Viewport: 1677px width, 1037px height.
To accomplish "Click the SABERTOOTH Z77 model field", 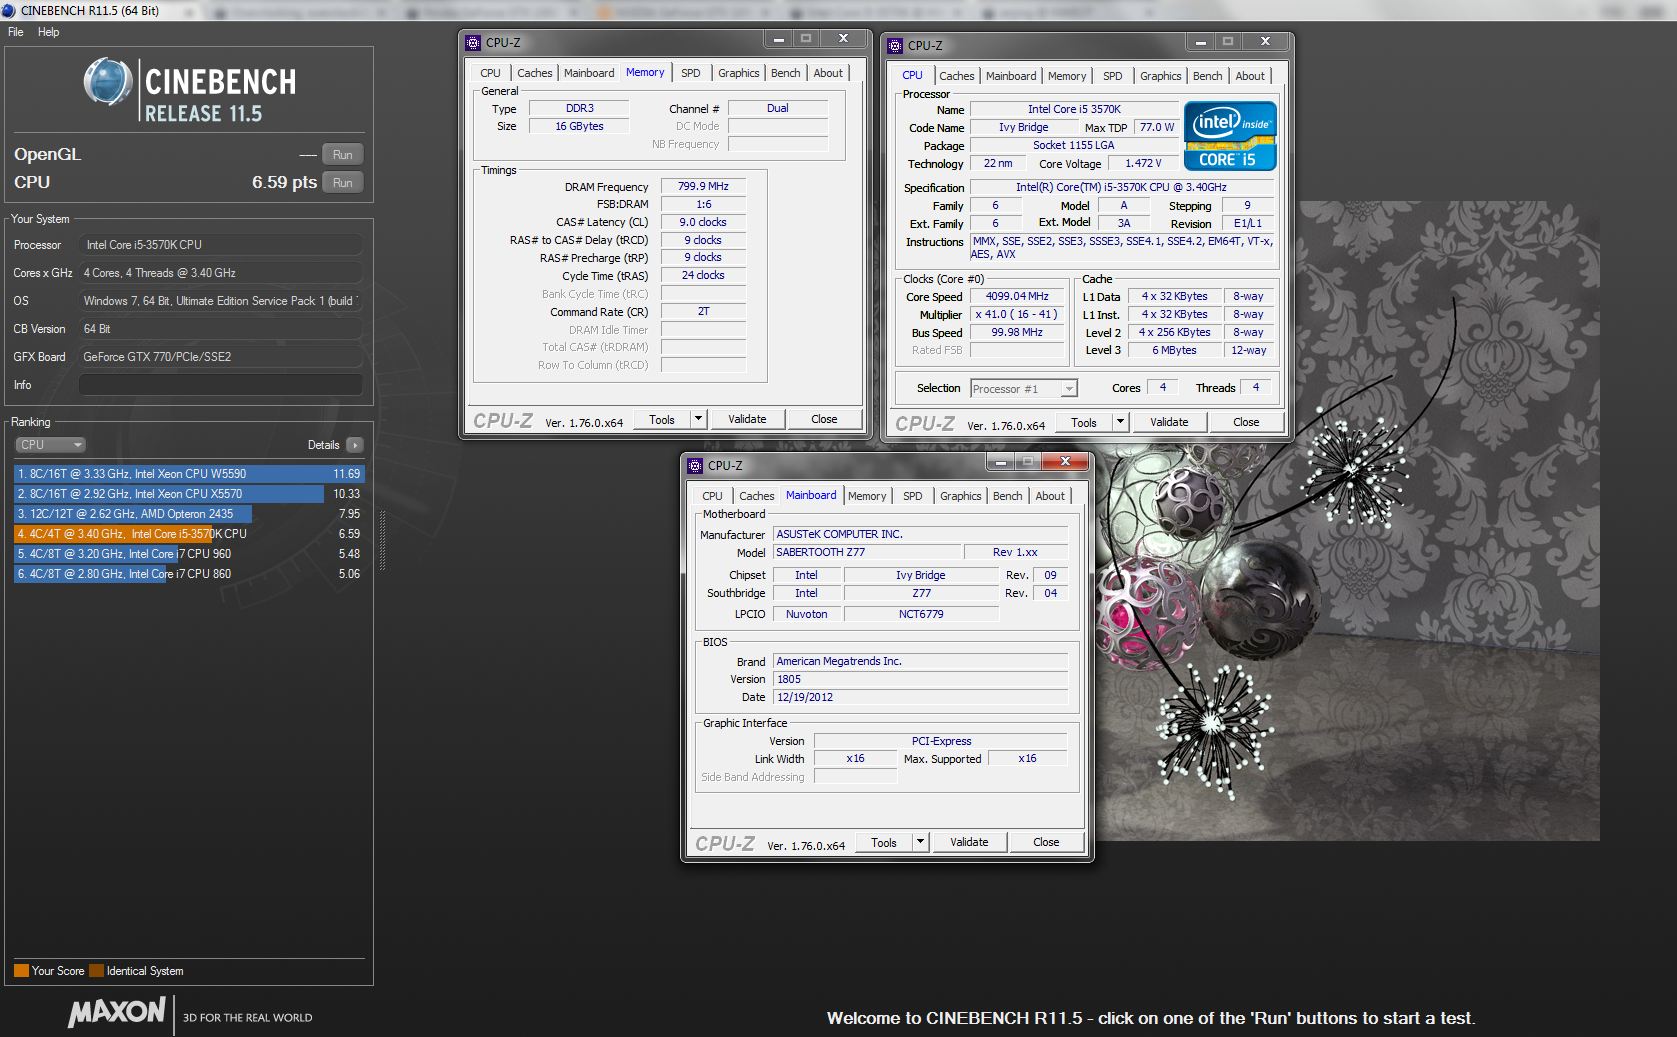I will (x=867, y=553).
